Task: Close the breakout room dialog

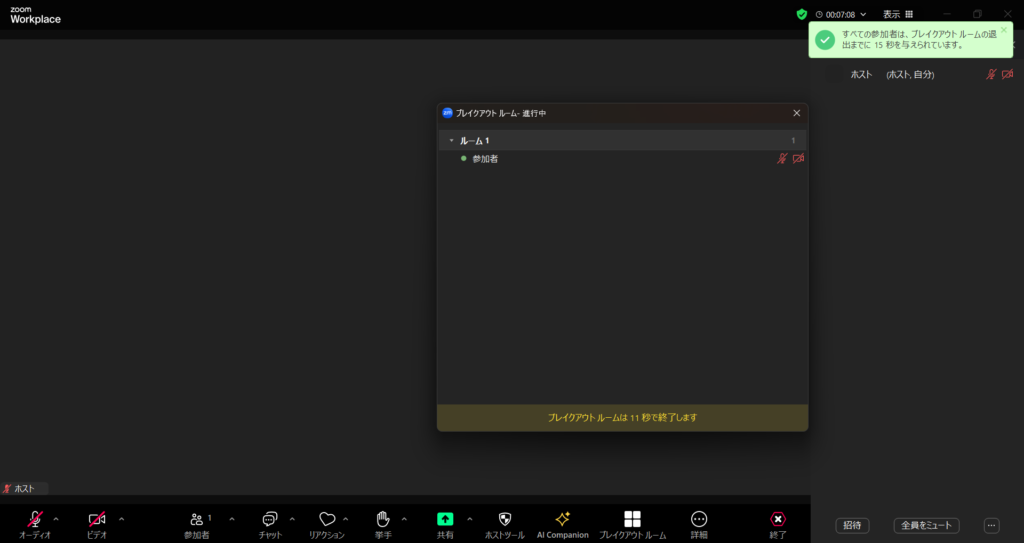Action: pos(796,113)
